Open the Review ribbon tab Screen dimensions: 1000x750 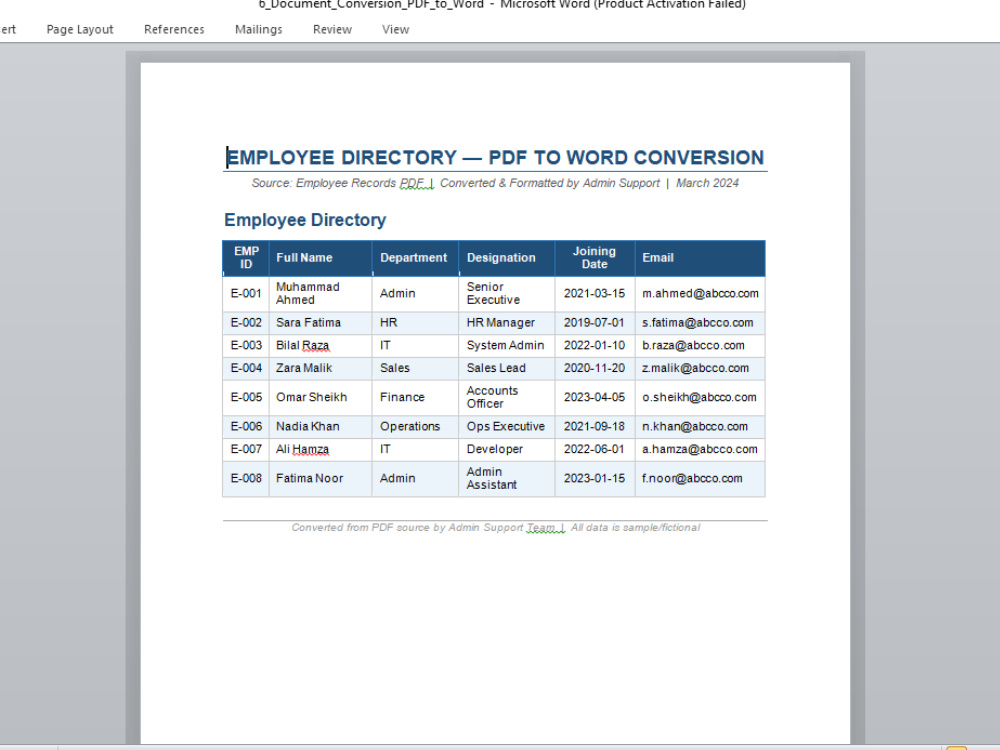332,29
